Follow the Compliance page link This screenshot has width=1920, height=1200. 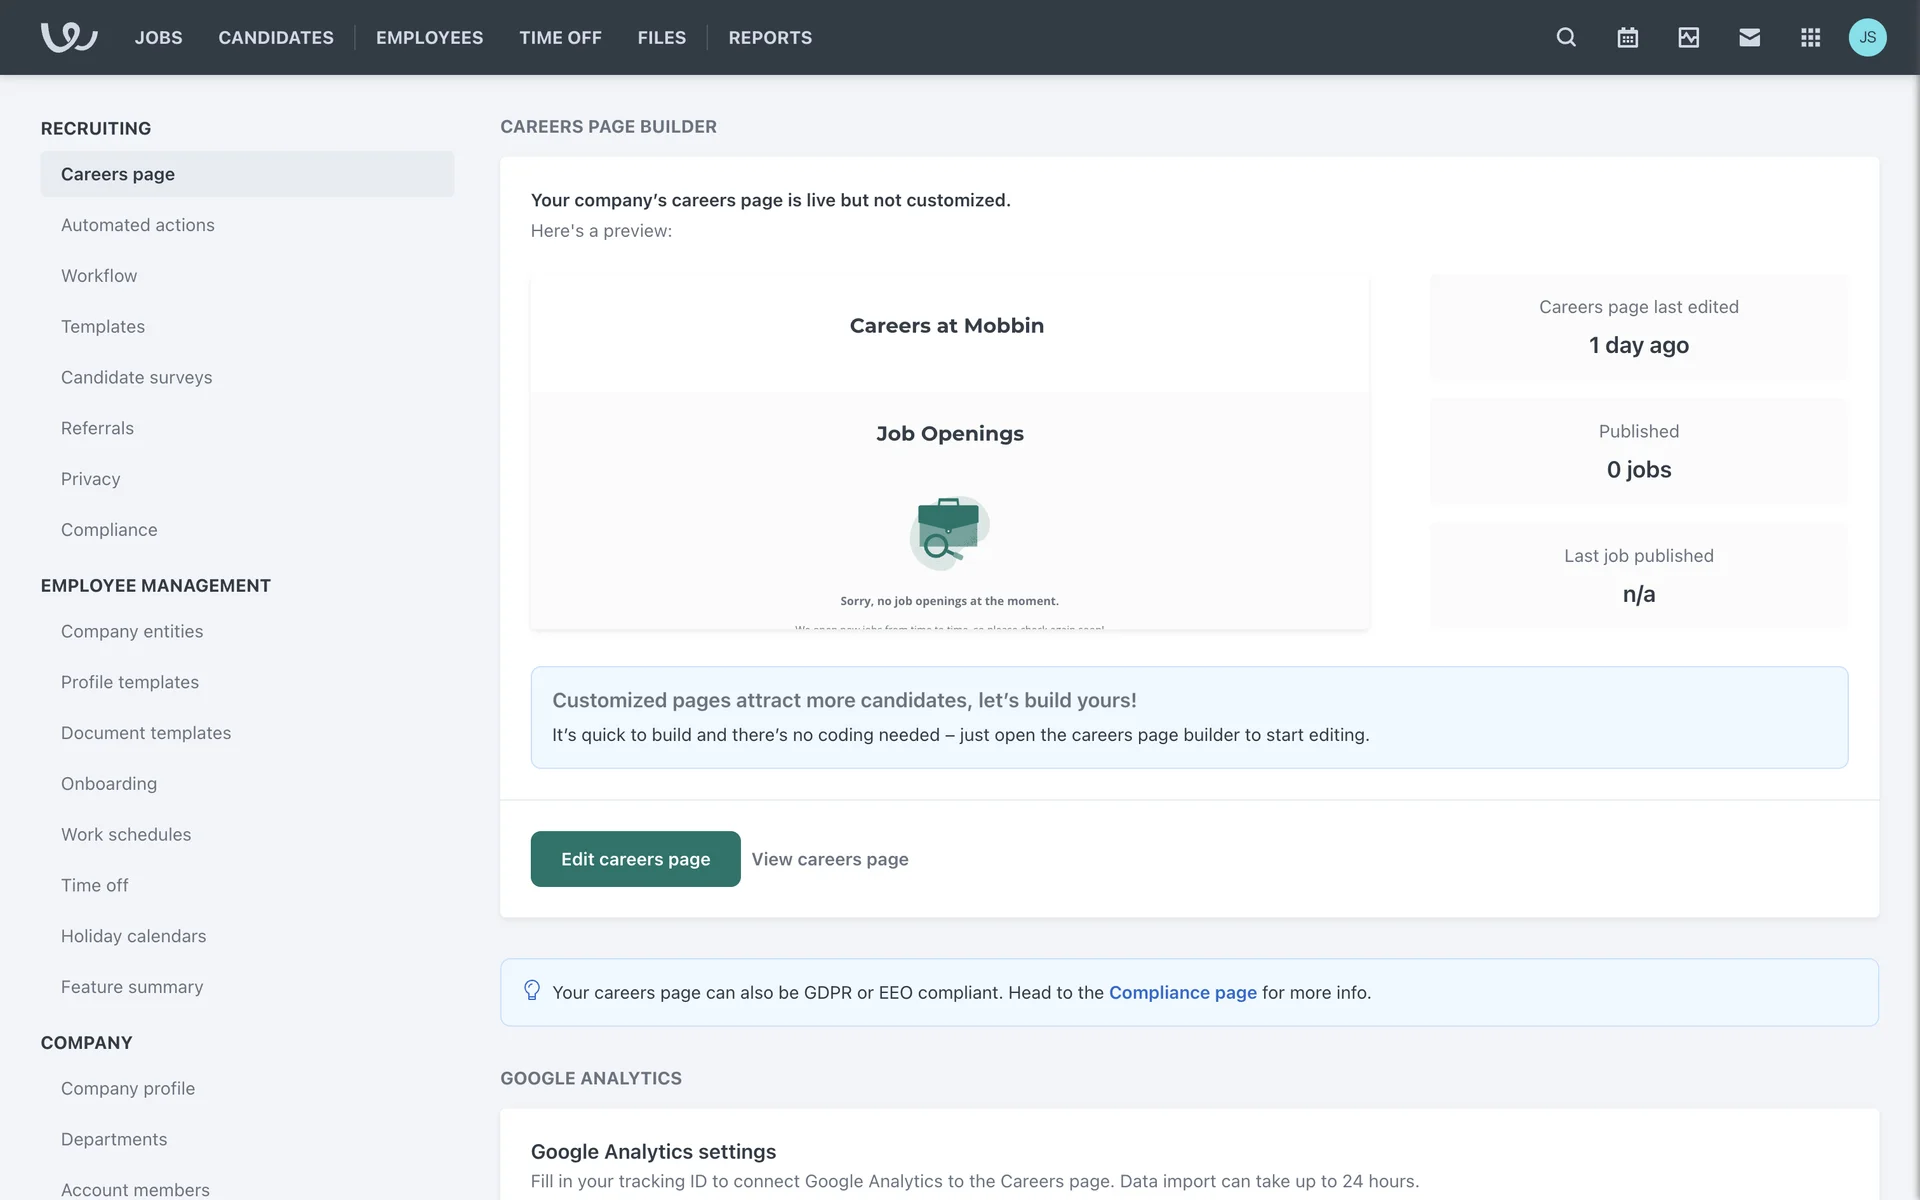tap(1182, 992)
